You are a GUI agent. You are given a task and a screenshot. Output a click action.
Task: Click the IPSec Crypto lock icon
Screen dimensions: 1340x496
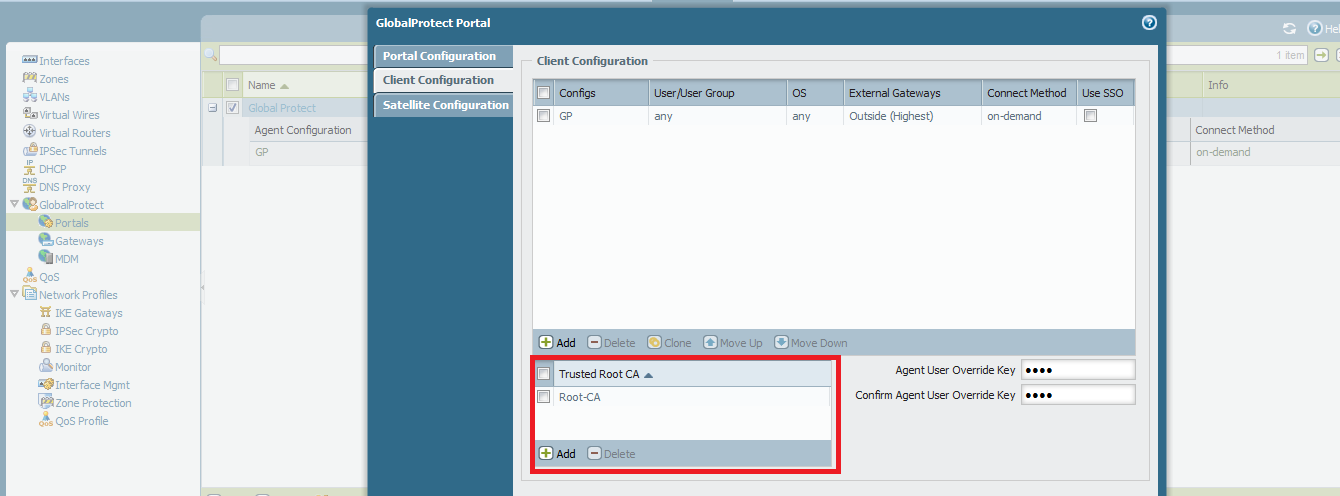pyautogui.click(x=46, y=331)
